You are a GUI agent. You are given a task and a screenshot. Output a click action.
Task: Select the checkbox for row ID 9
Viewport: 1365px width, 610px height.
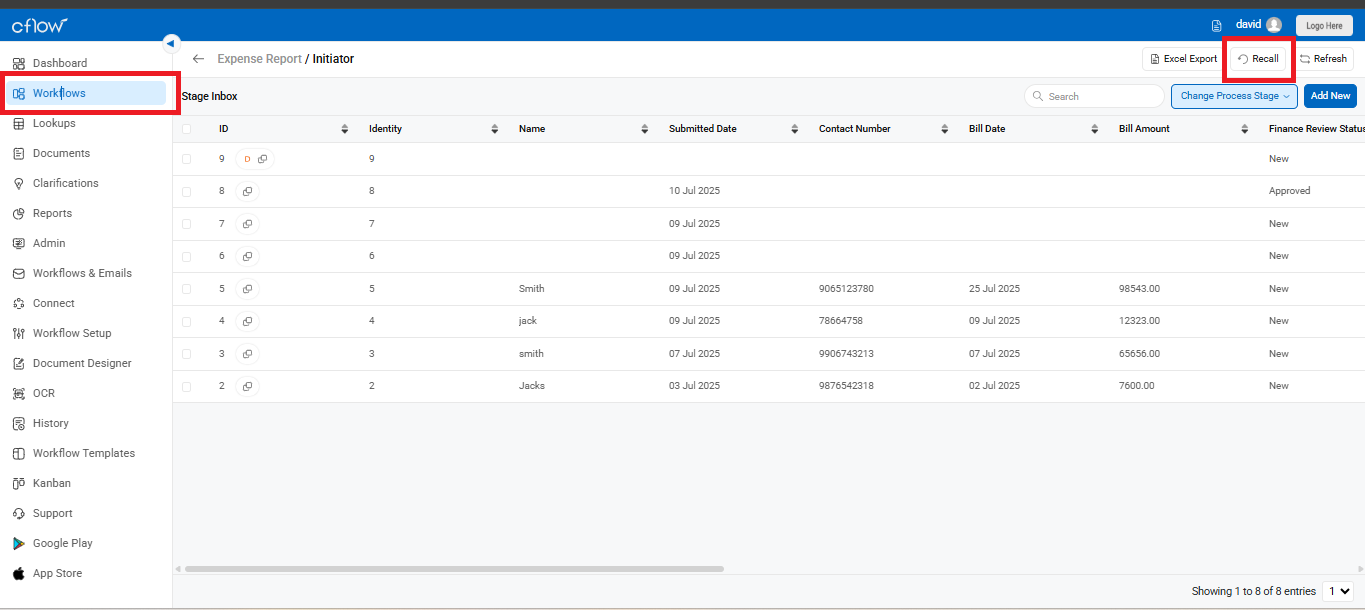tap(187, 159)
